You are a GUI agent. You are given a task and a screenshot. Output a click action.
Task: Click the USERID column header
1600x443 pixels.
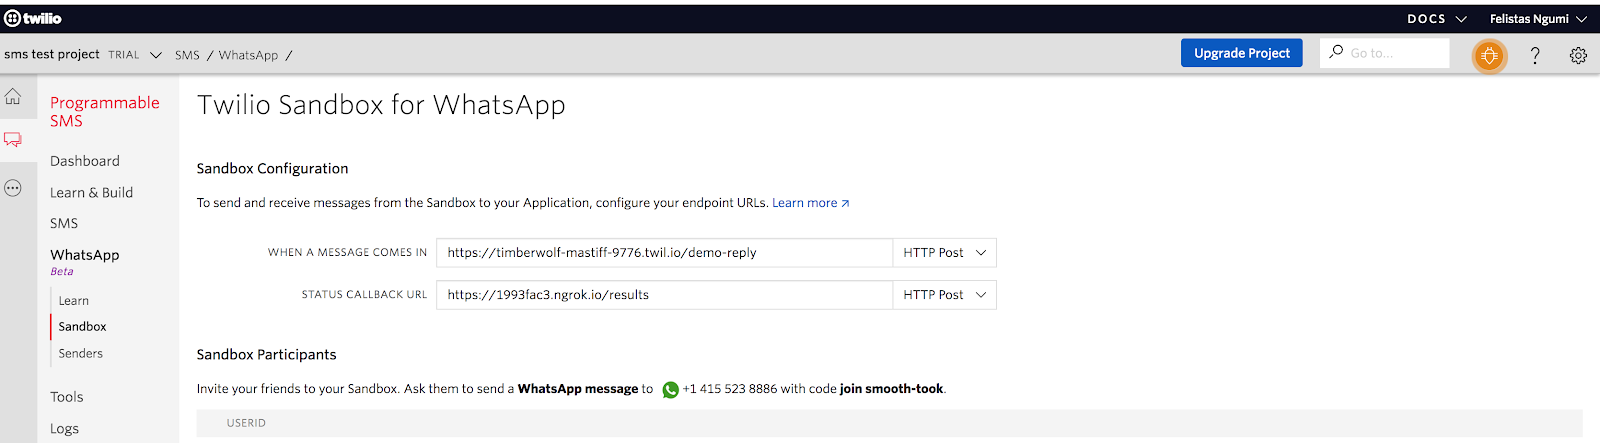click(246, 423)
